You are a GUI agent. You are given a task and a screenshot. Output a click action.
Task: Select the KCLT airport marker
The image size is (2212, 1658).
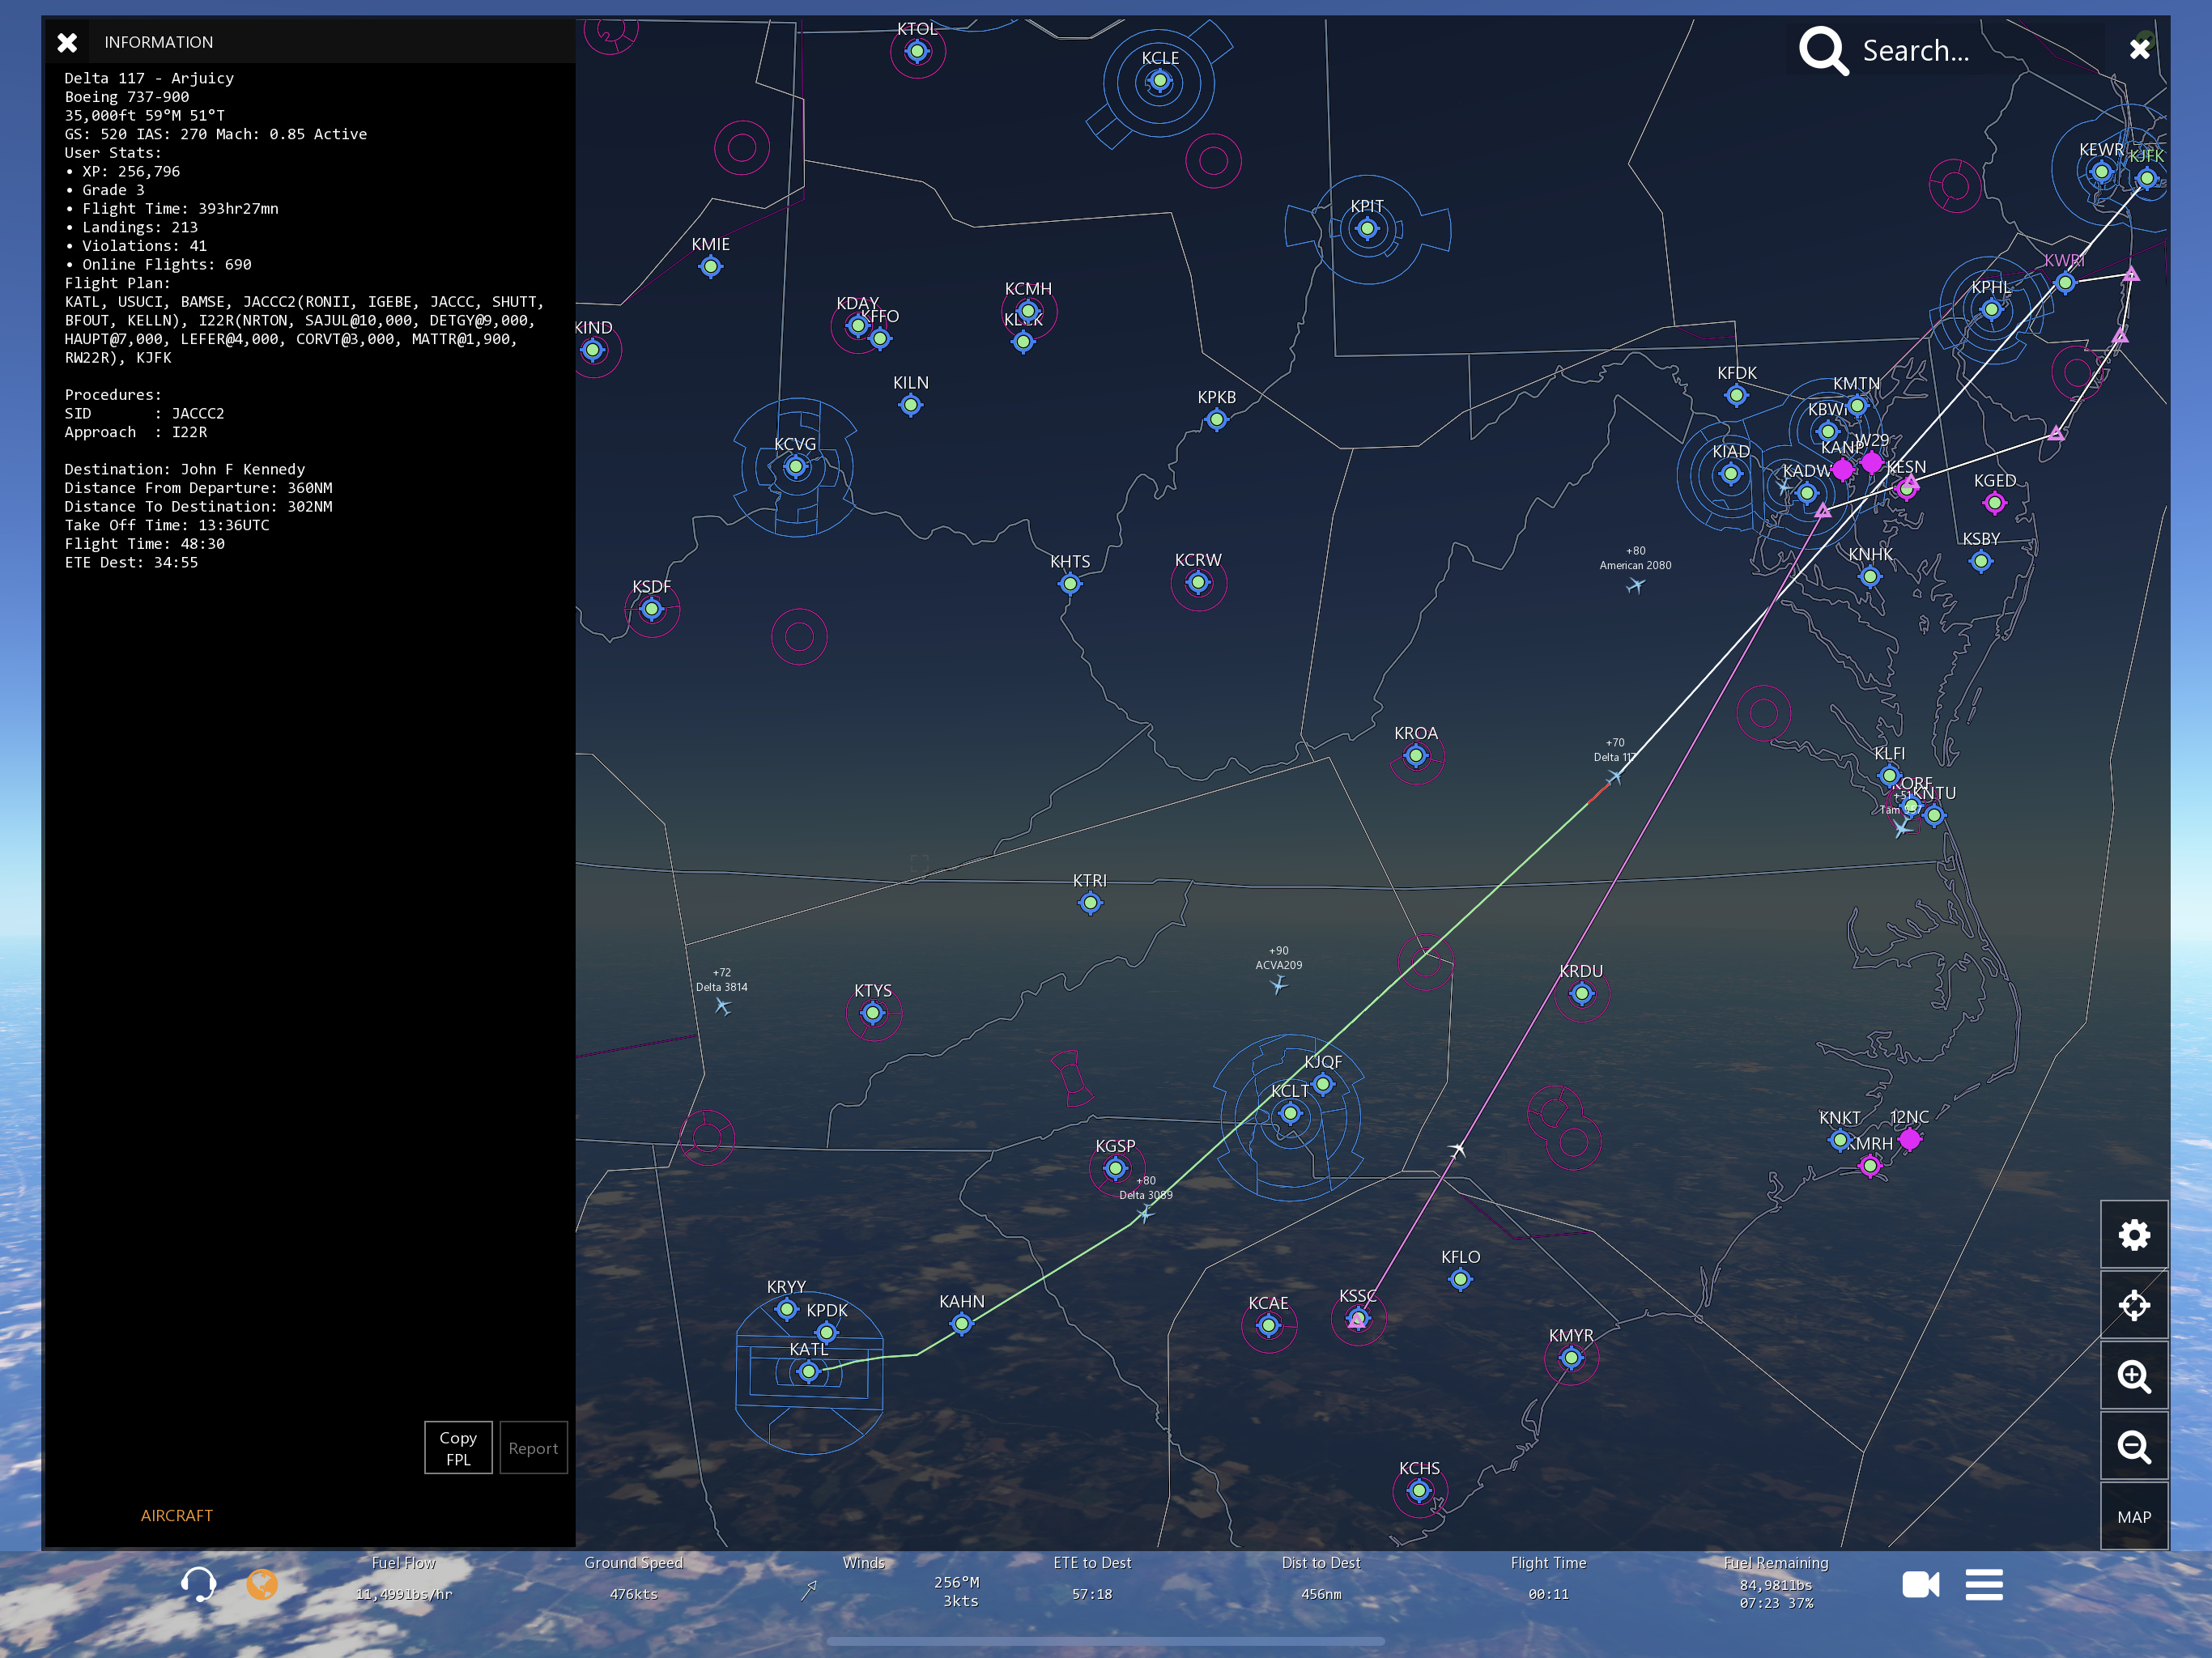(x=1290, y=1113)
